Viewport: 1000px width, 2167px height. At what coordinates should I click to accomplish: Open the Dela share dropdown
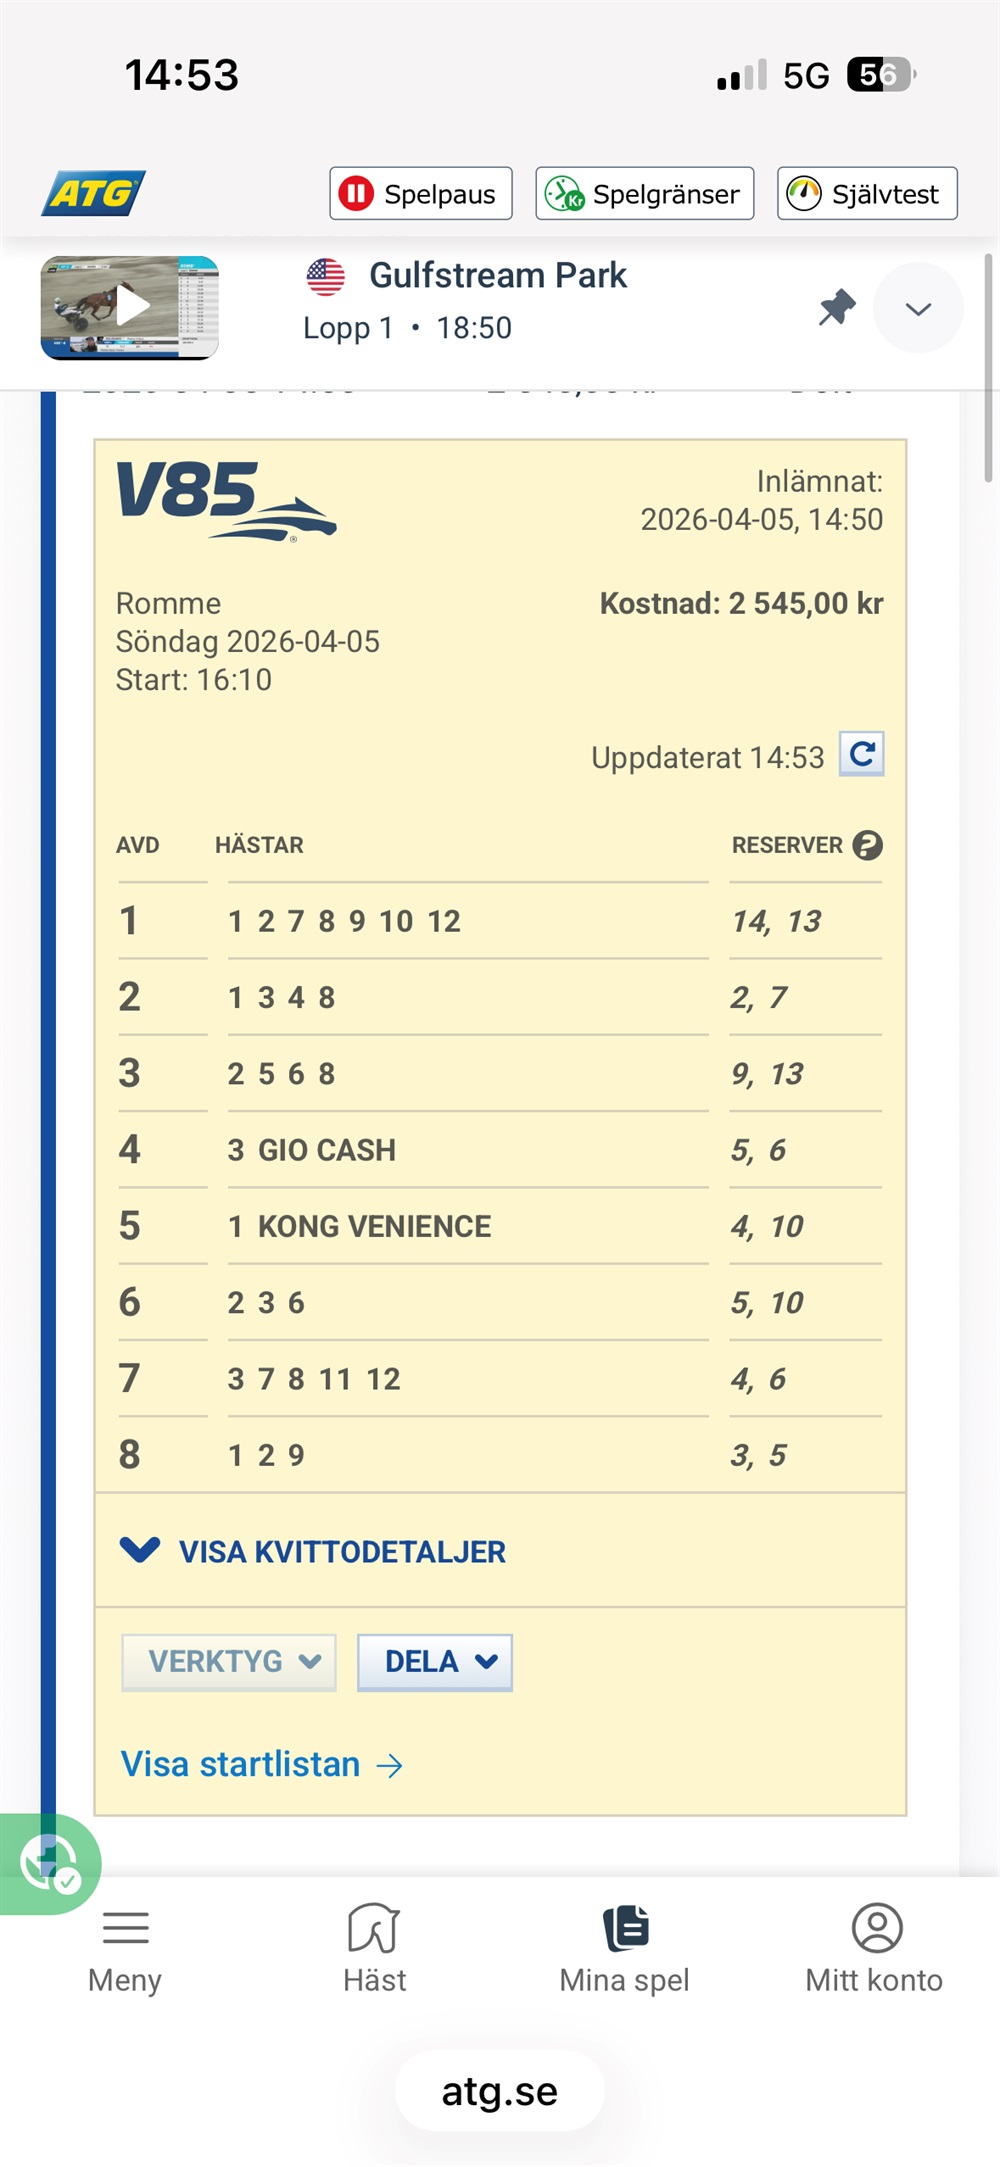(435, 1662)
